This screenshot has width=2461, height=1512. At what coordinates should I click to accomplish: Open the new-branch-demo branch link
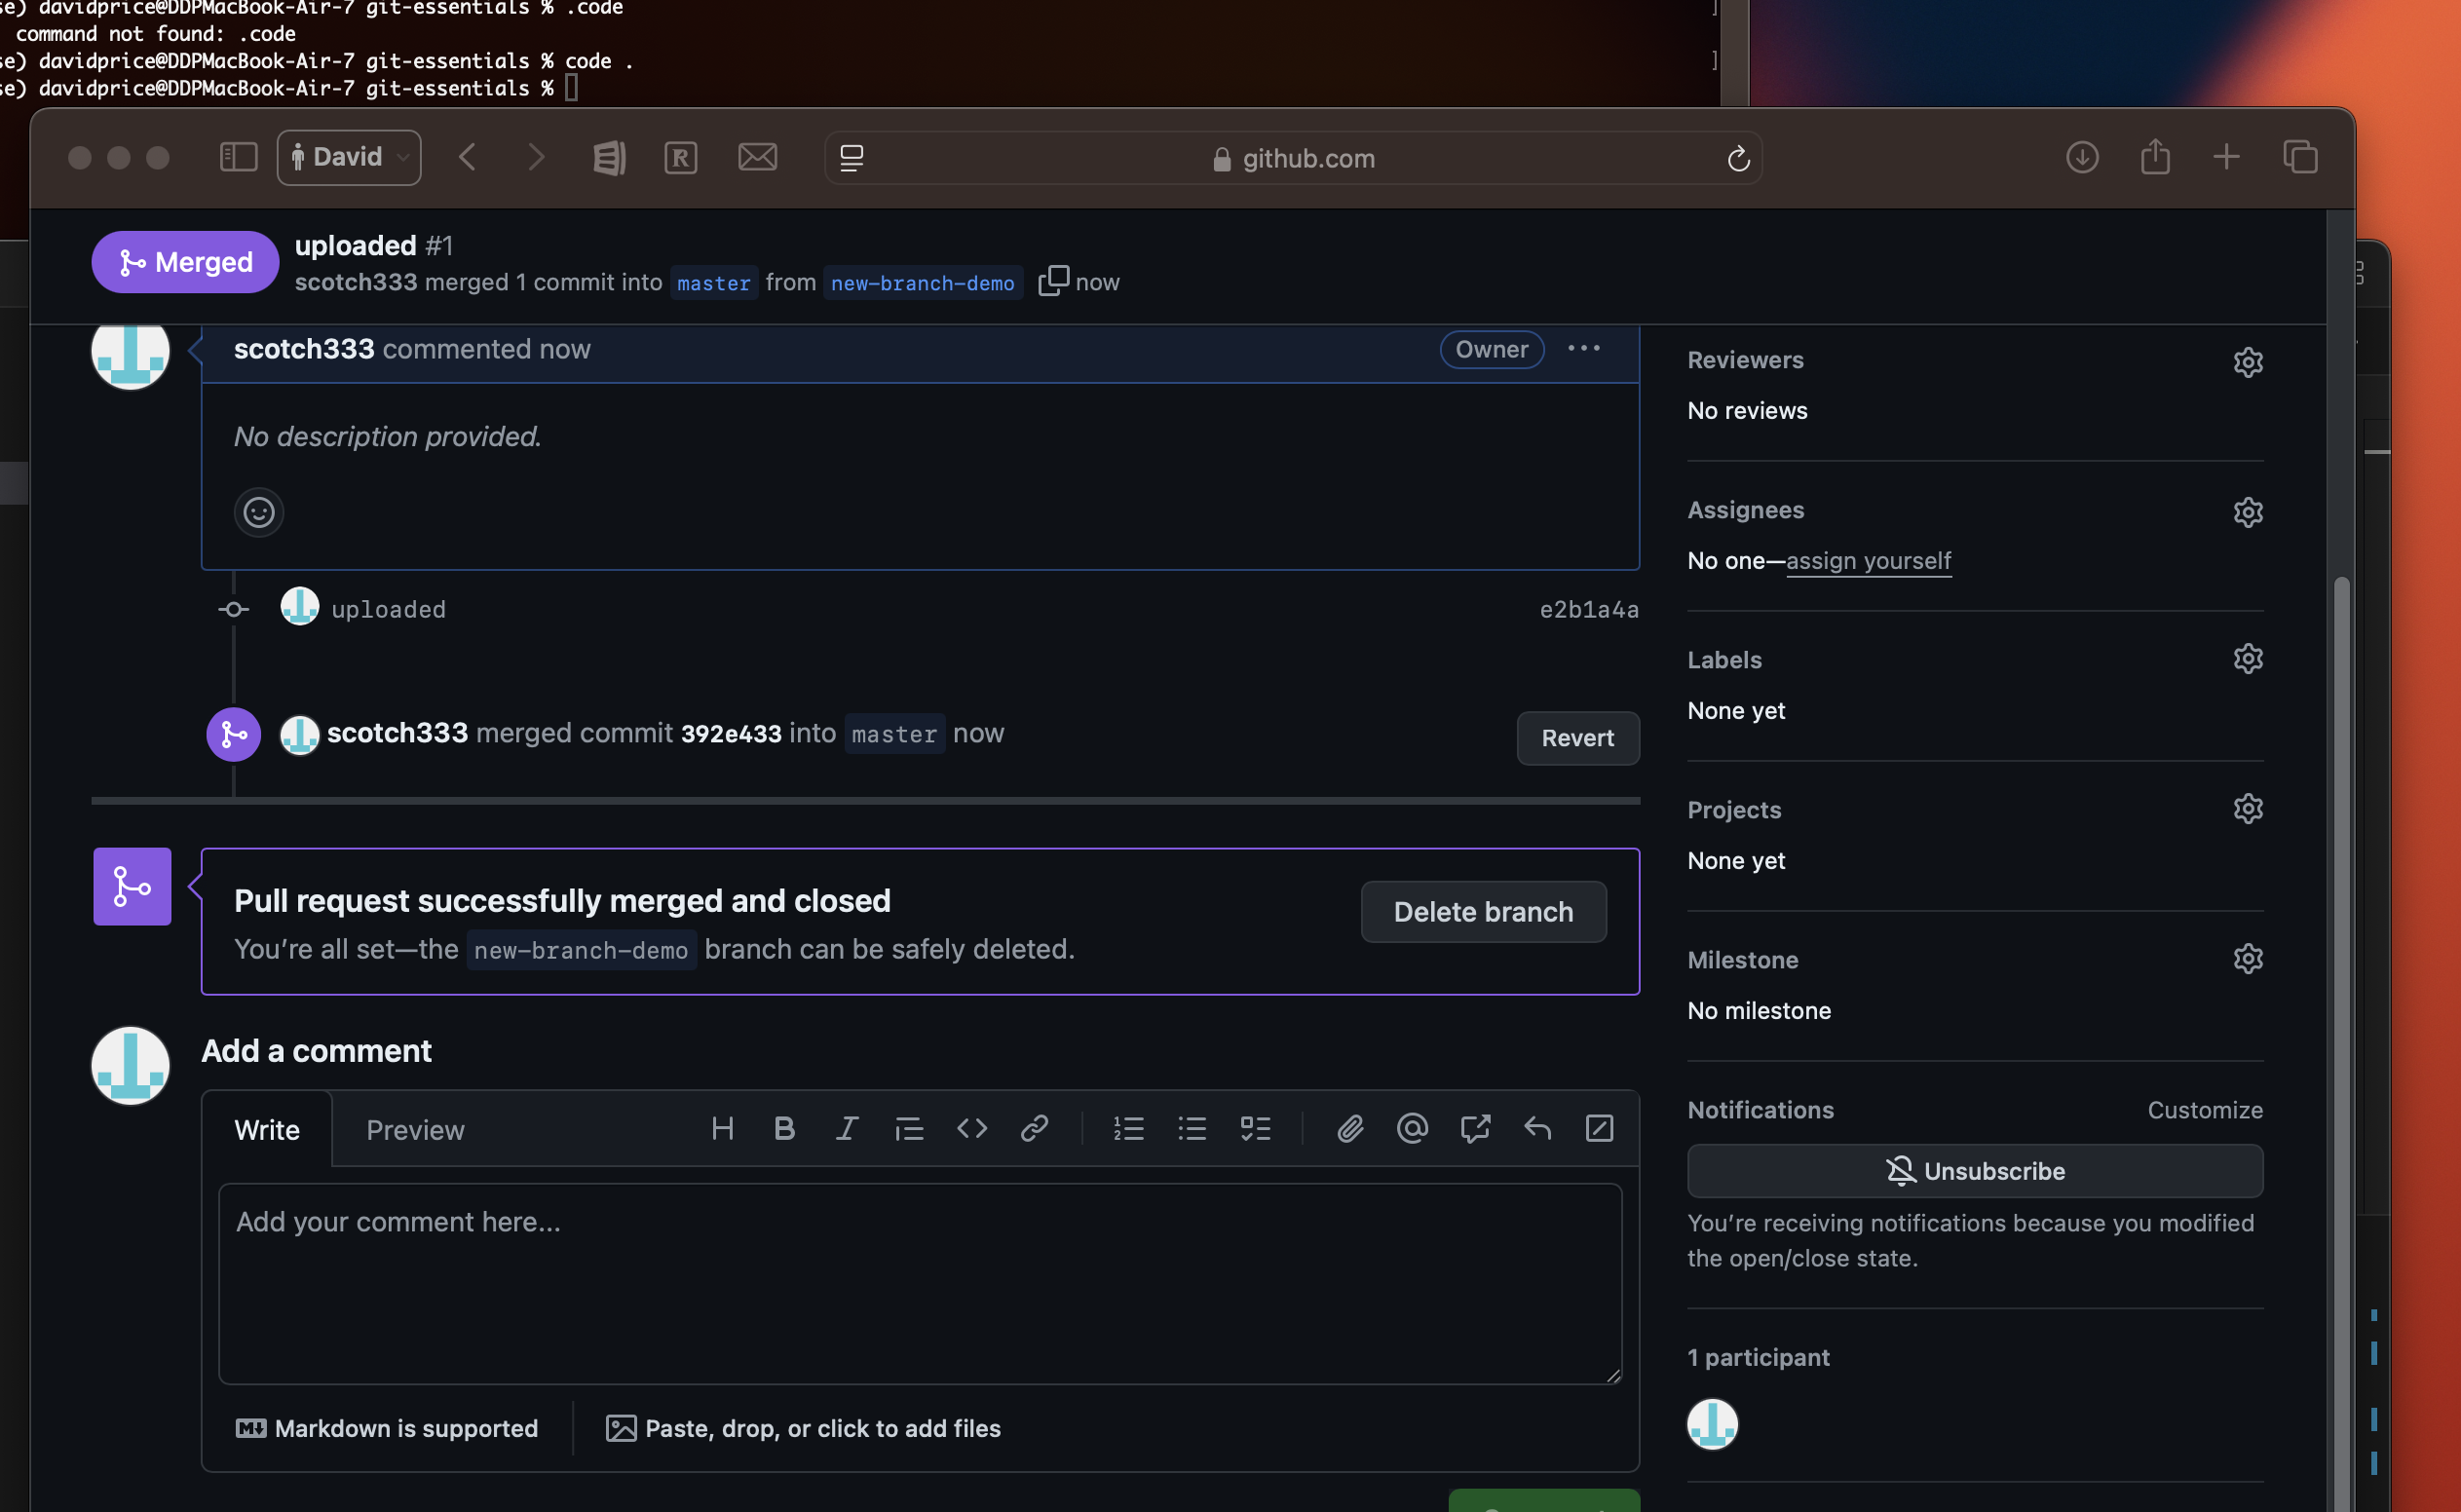tap(923, 283)
